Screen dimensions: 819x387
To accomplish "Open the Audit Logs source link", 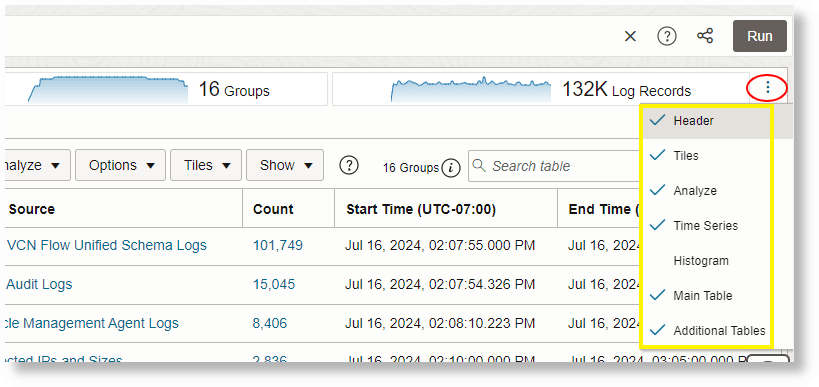I will pyautogui.click(x=39, y=284).
